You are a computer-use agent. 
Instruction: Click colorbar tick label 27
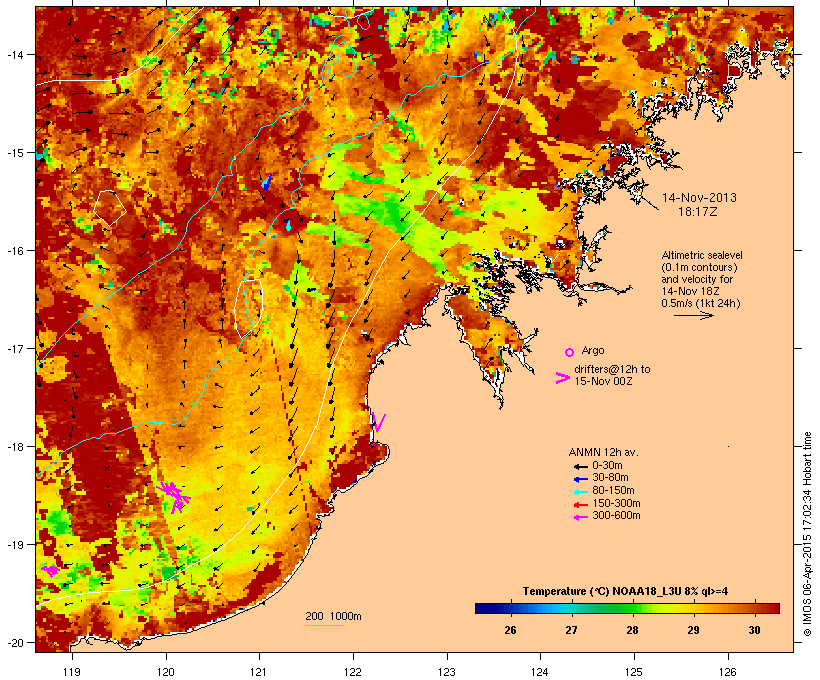[x=571, y=630]
